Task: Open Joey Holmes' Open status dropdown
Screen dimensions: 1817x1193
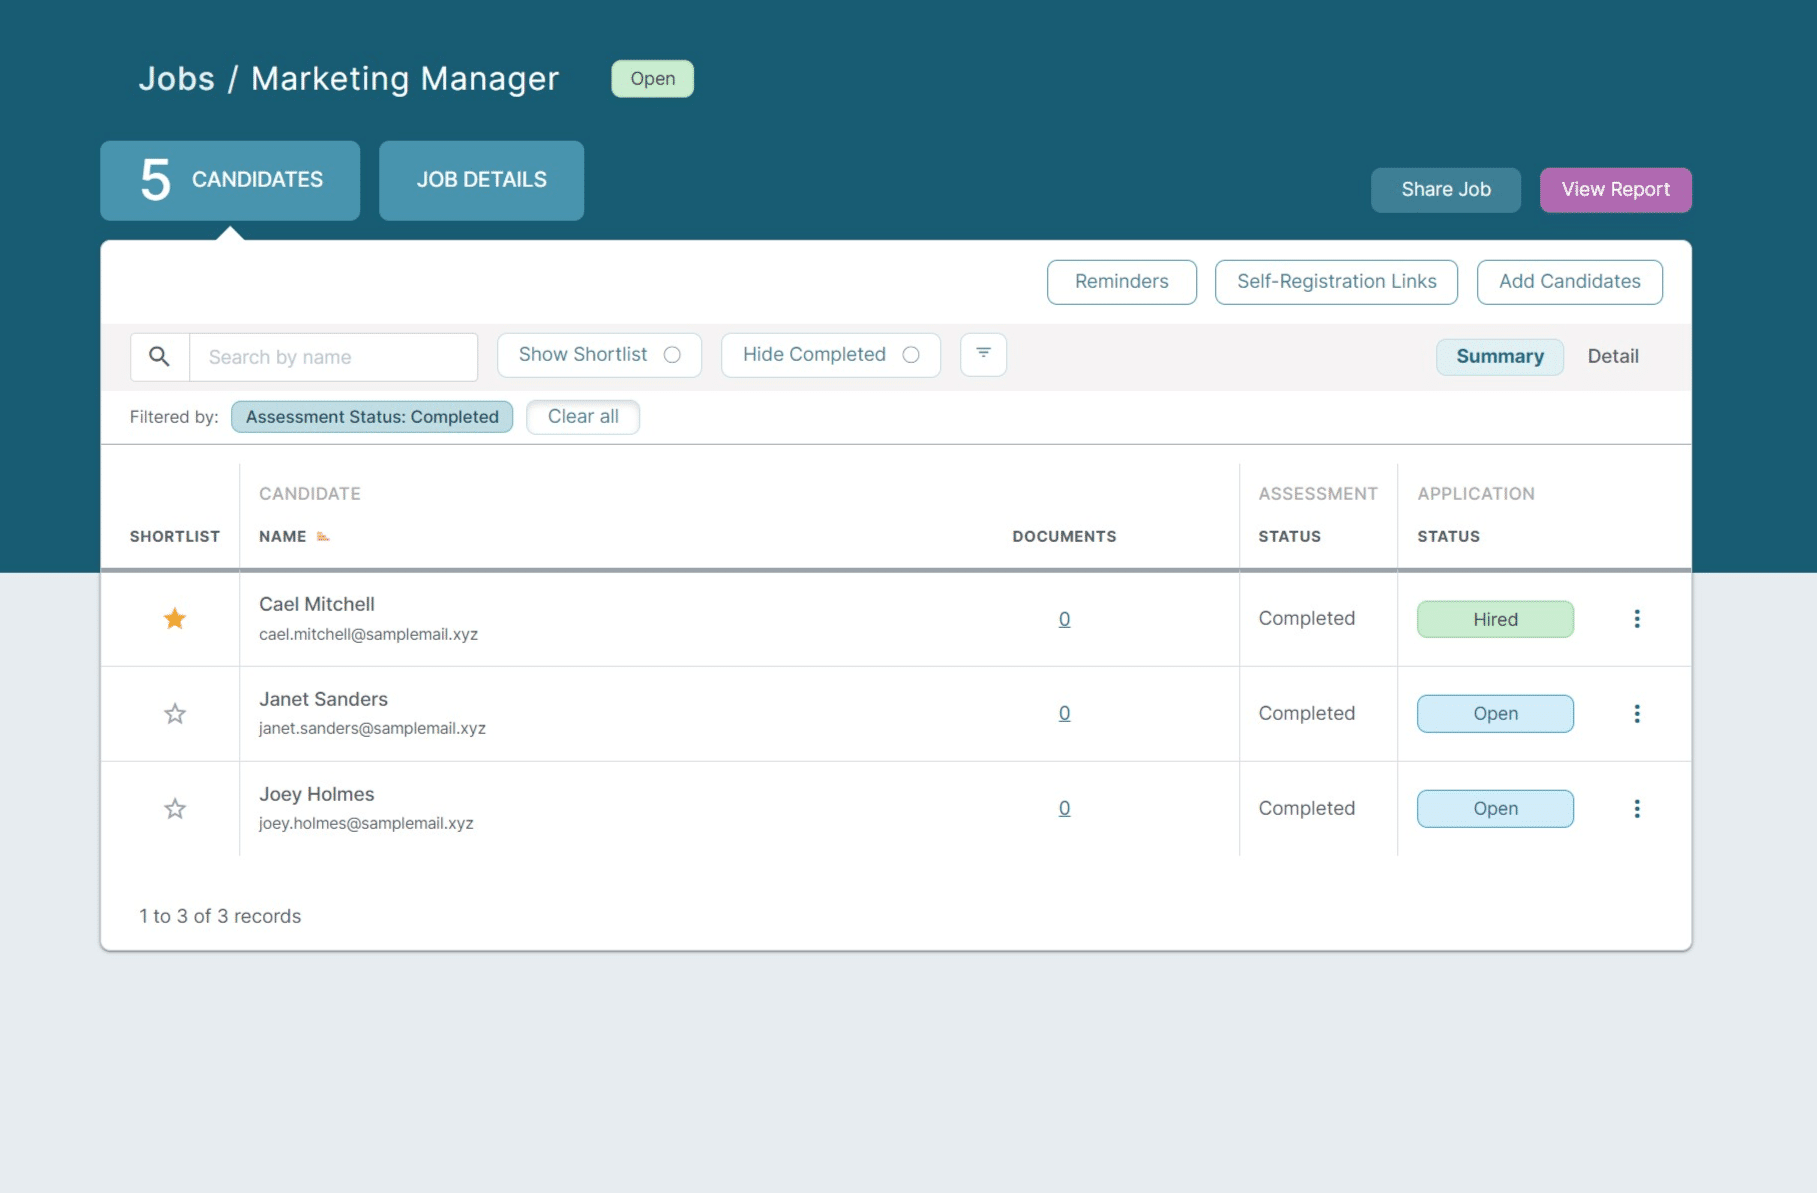Action: click(x=1495, y=809)
